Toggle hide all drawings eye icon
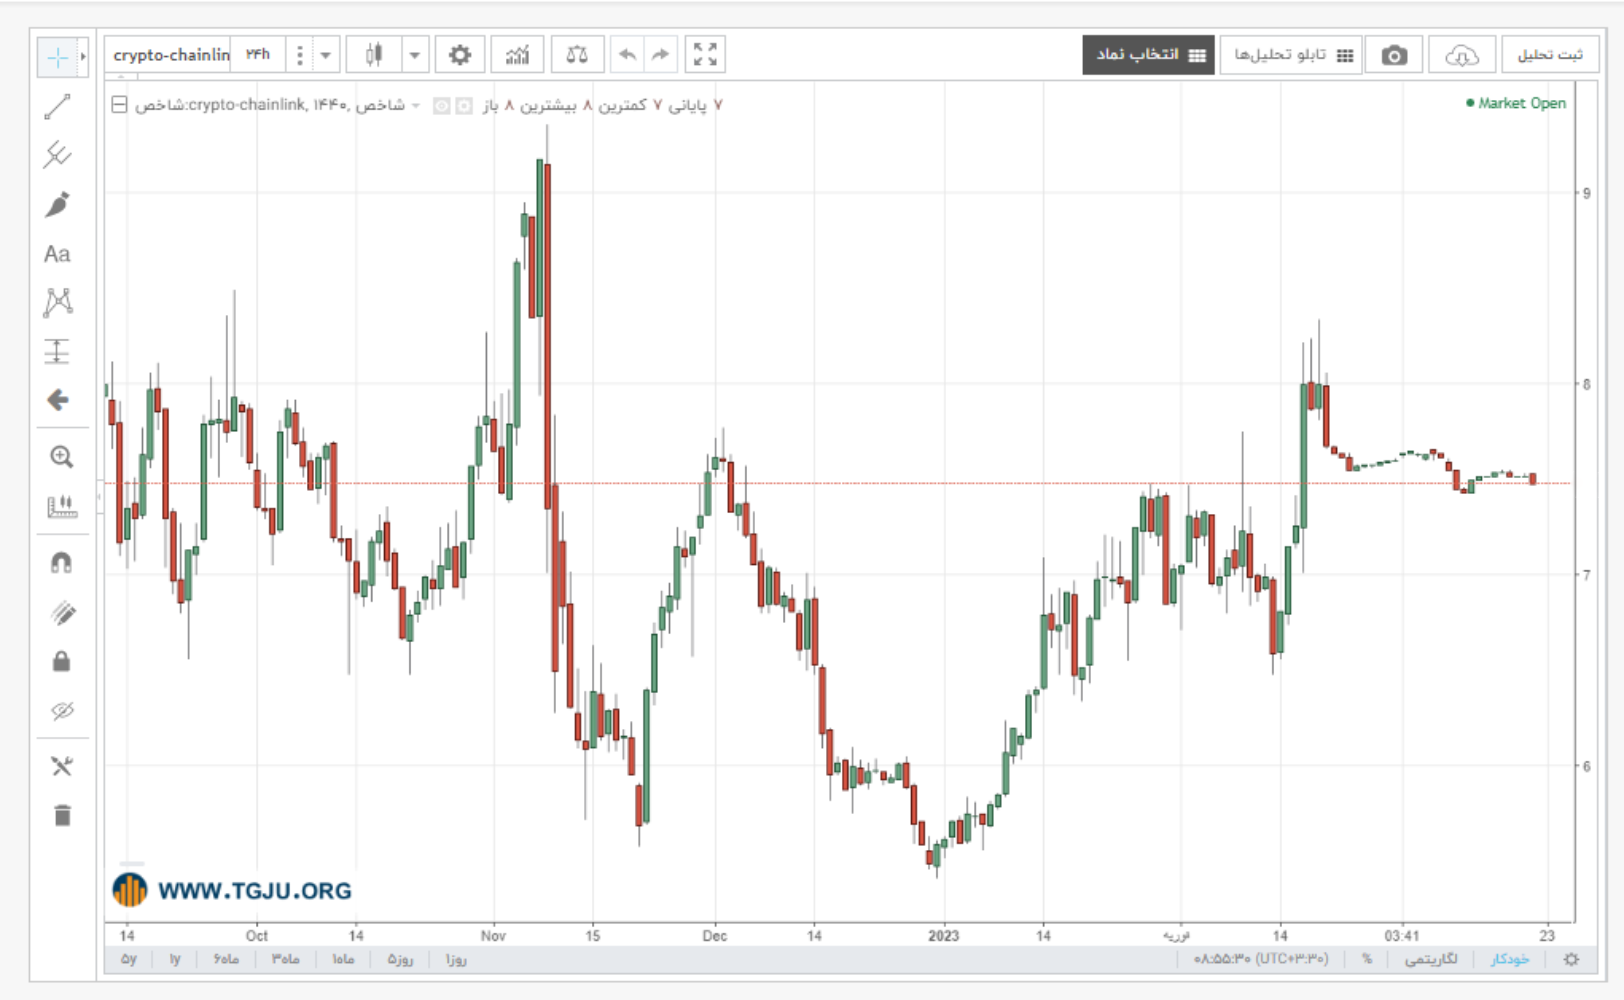The width and height of the screenshot is (1624, 1000). [62, 711]
